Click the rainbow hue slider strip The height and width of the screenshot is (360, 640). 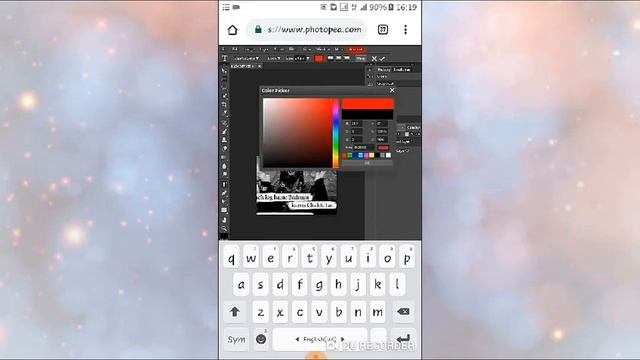pyautogui.click(x=336, y=133)
